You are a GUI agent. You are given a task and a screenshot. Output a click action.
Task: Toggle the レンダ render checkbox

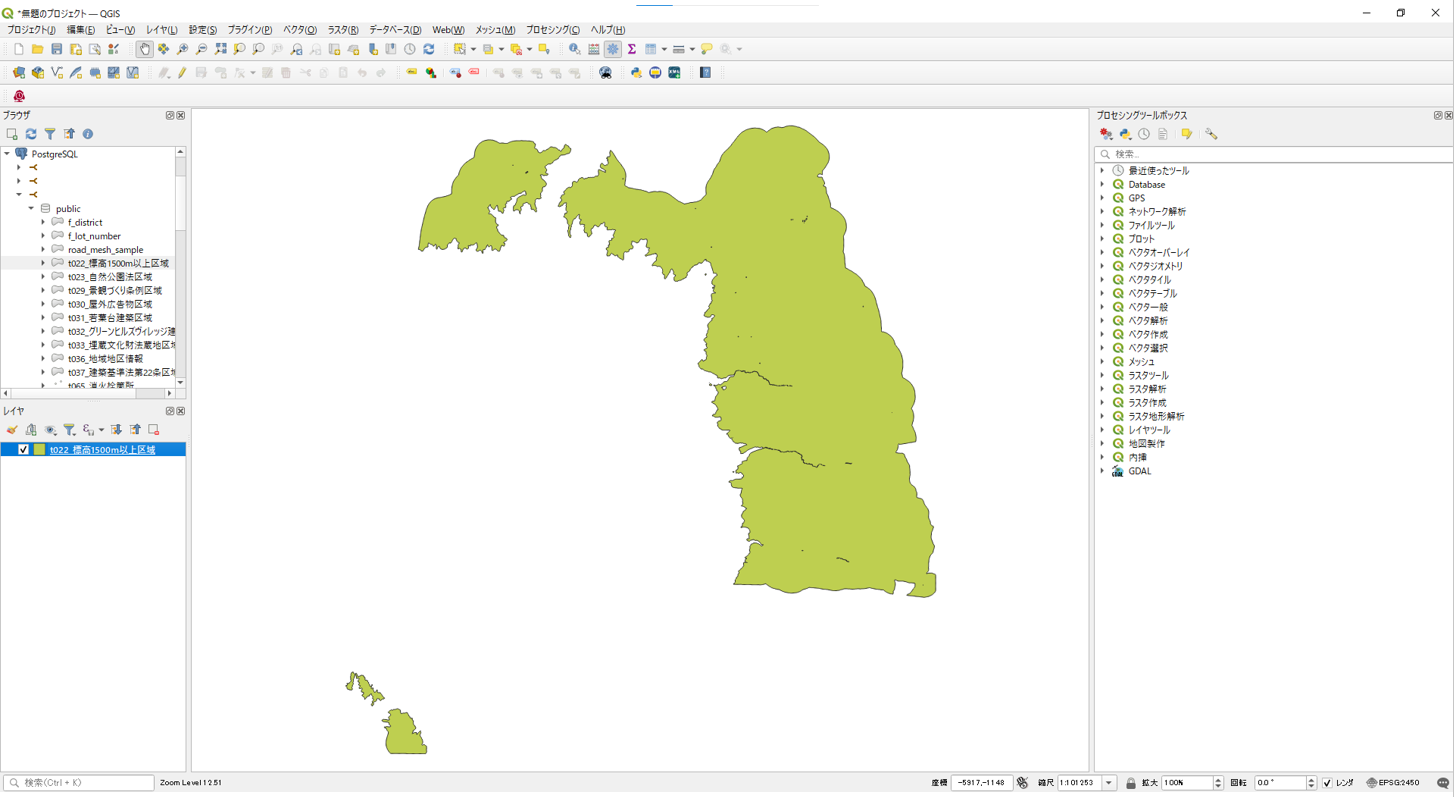tap(1327, 783)
